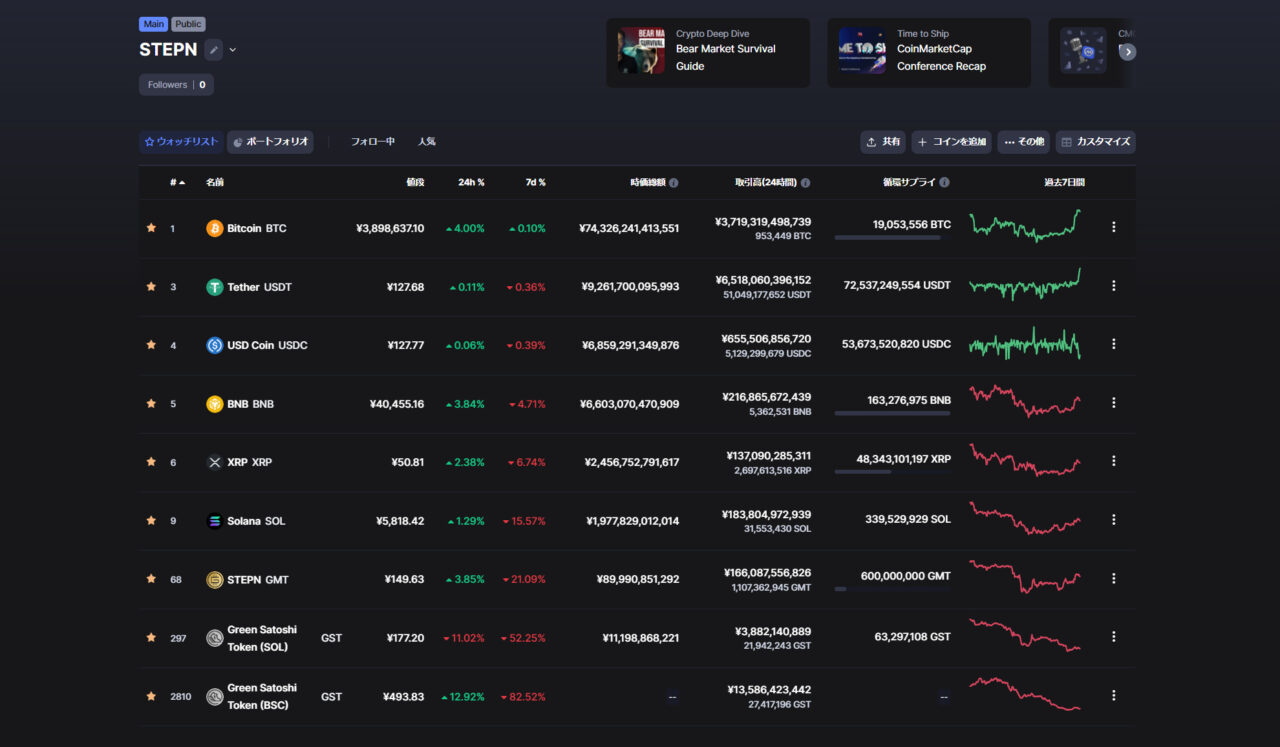Click the Green Satoshi Token (BSC) logo

pyautogui.click(x=214, y=696)
